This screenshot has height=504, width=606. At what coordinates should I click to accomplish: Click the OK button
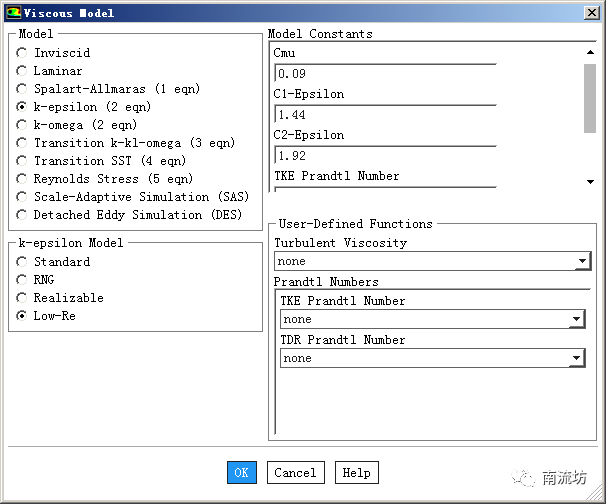pyautogui.click(x=241, y=473)
